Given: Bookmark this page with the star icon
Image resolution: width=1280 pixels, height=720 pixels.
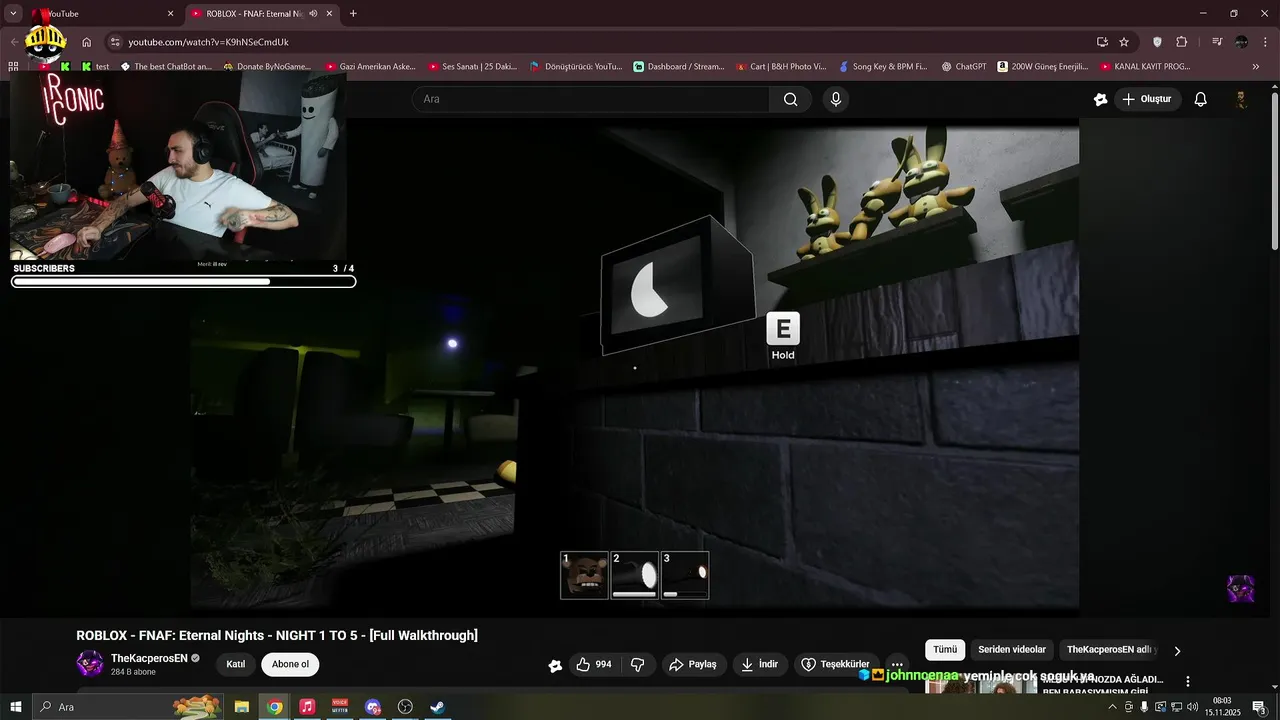Looking at the screenshot, I should click(1124, 42).
